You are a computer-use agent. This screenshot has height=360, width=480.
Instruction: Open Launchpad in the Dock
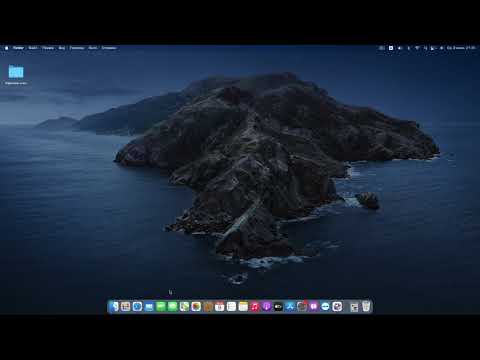(126, 306)
